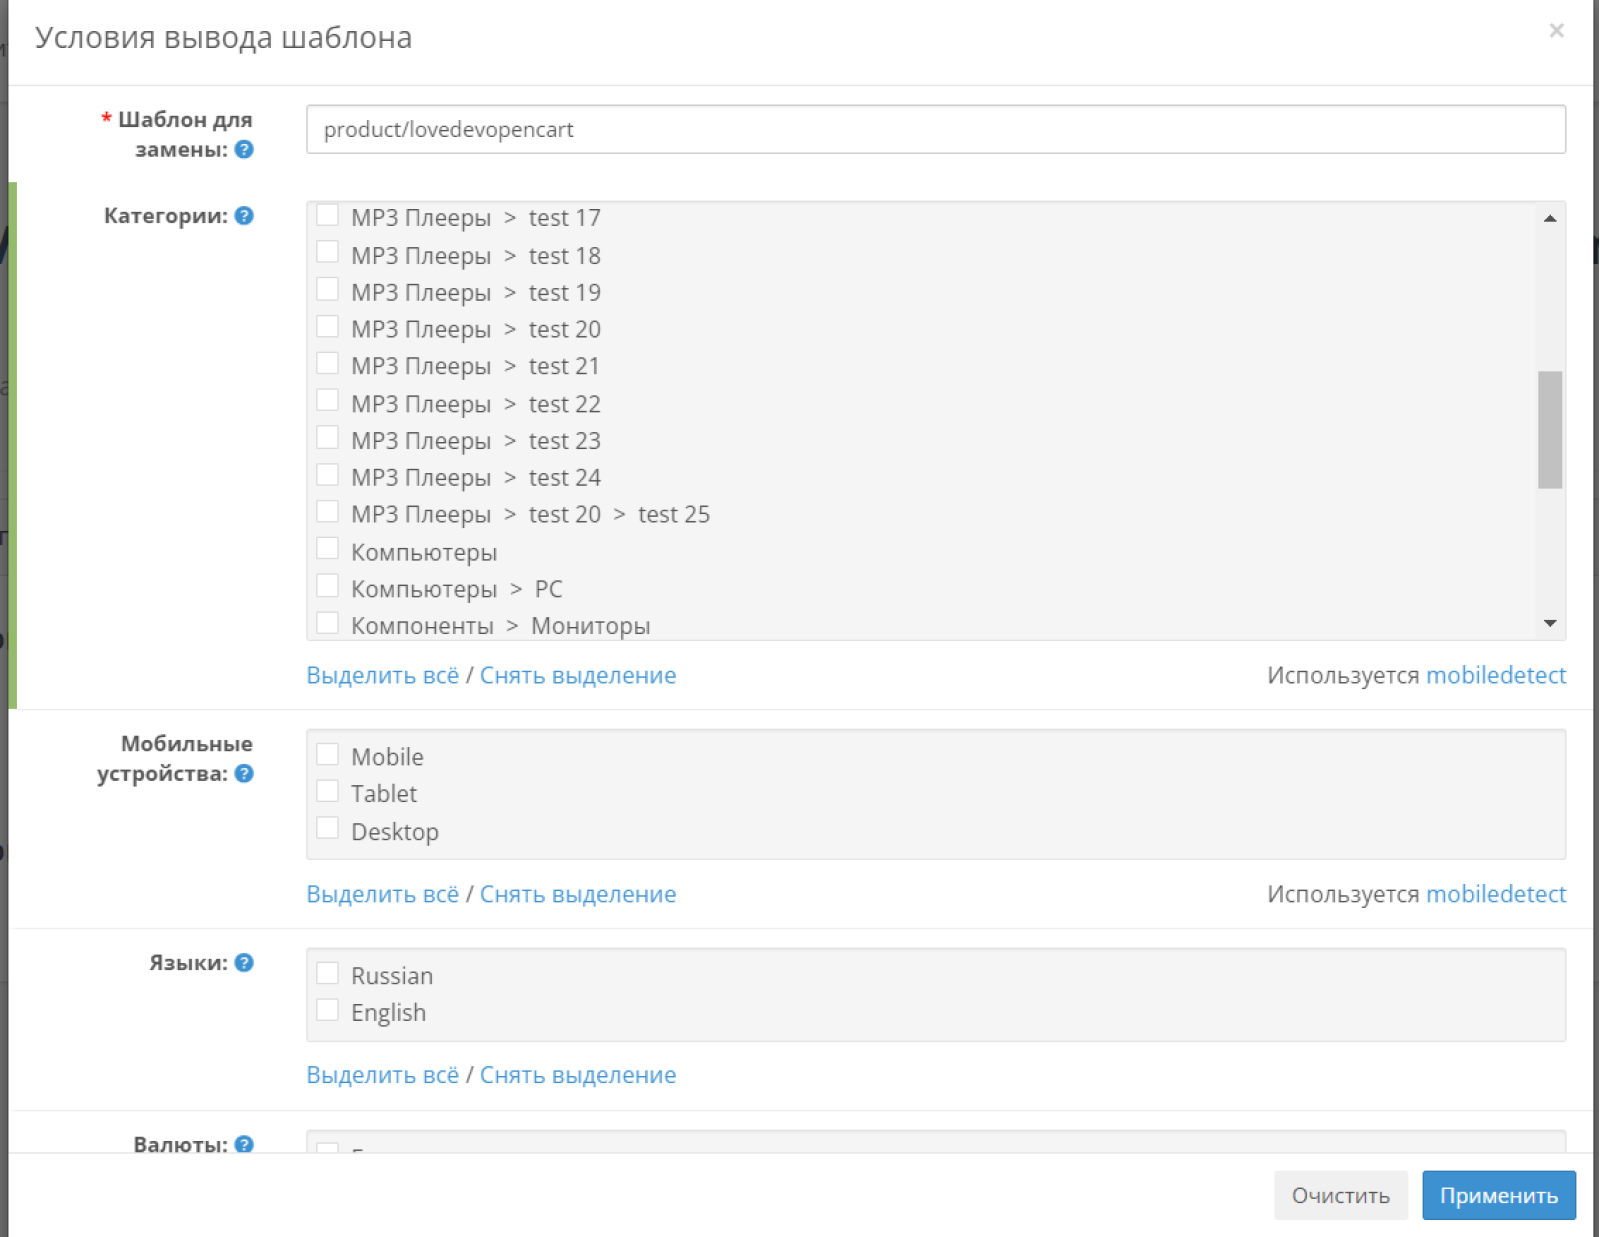Click scroll-up arrow in categories list
This screenshot has height=1237, width=1600.
pyautogui.click(x=1550, y=218)
